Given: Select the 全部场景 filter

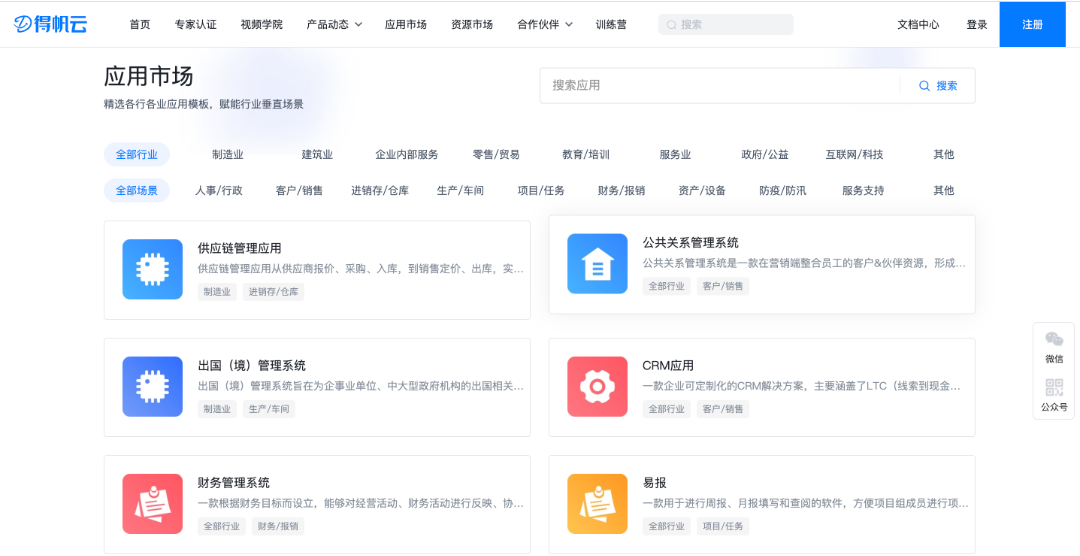Looking at the screenshot, I should coord(136,190).
